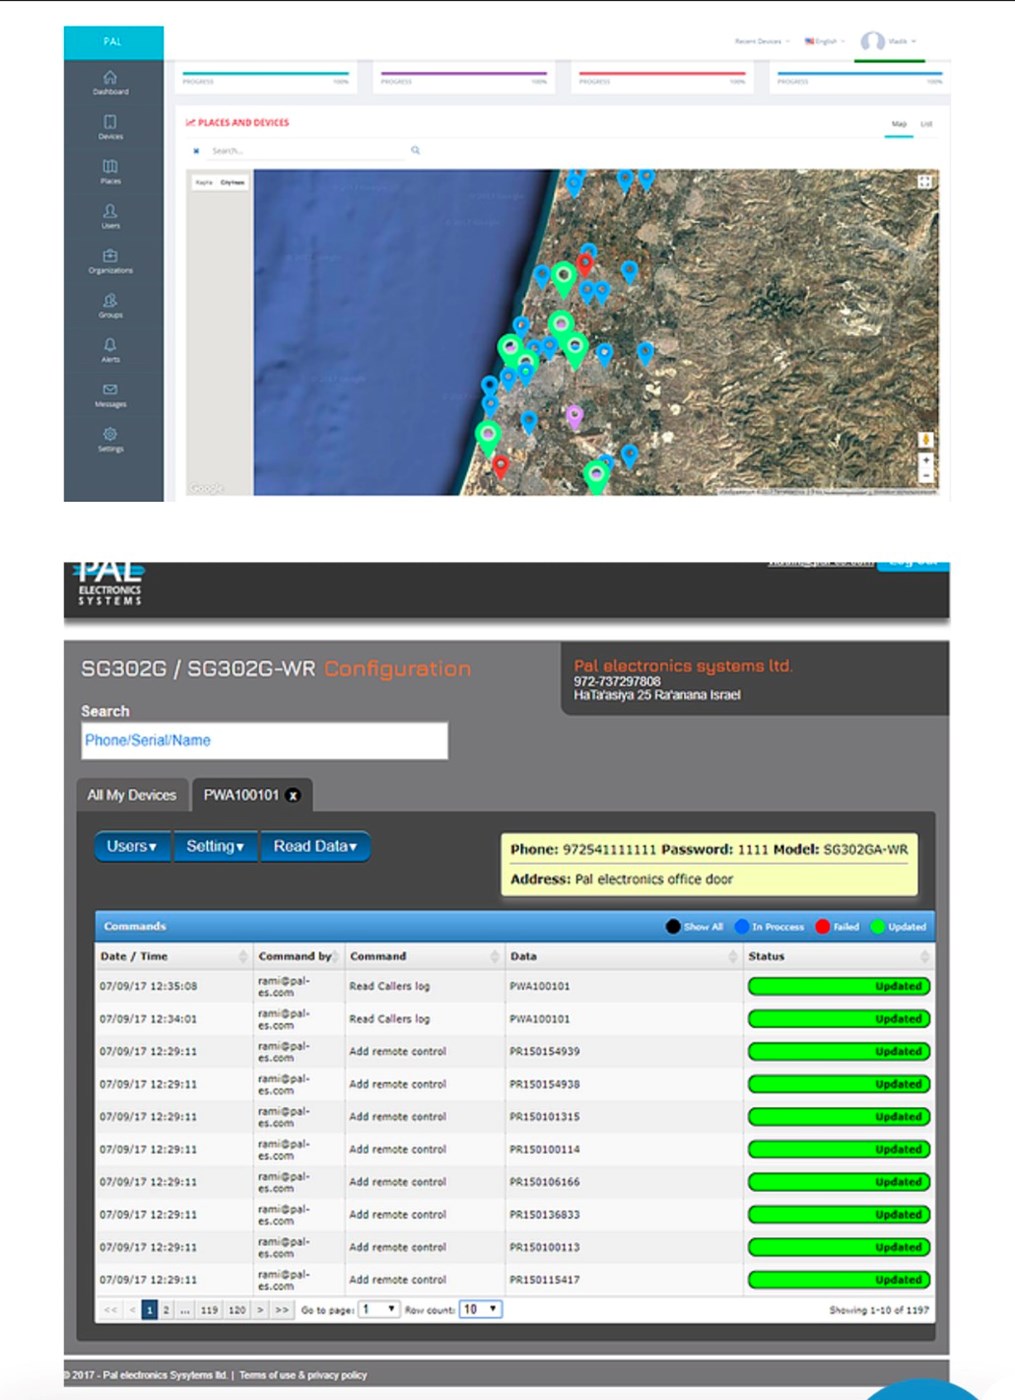Switch to Map view tab
The image size is (1015, 1400).
(899, 125)
